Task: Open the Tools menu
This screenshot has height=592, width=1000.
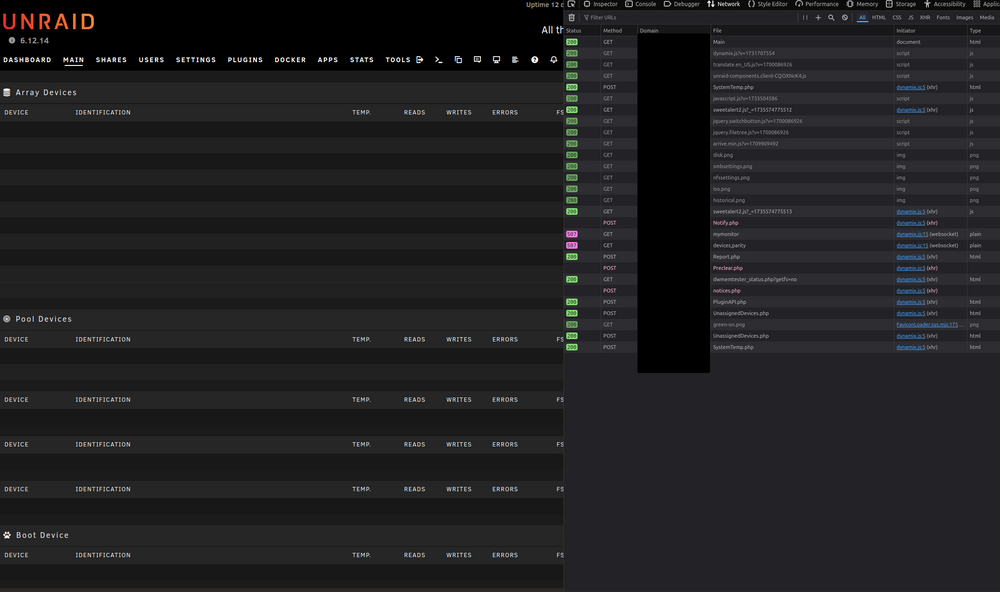Action: 398,60
